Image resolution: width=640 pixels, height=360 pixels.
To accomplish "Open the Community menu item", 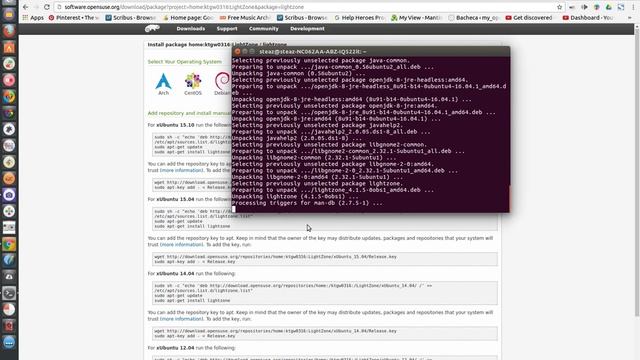I will (x=264, y=29).
